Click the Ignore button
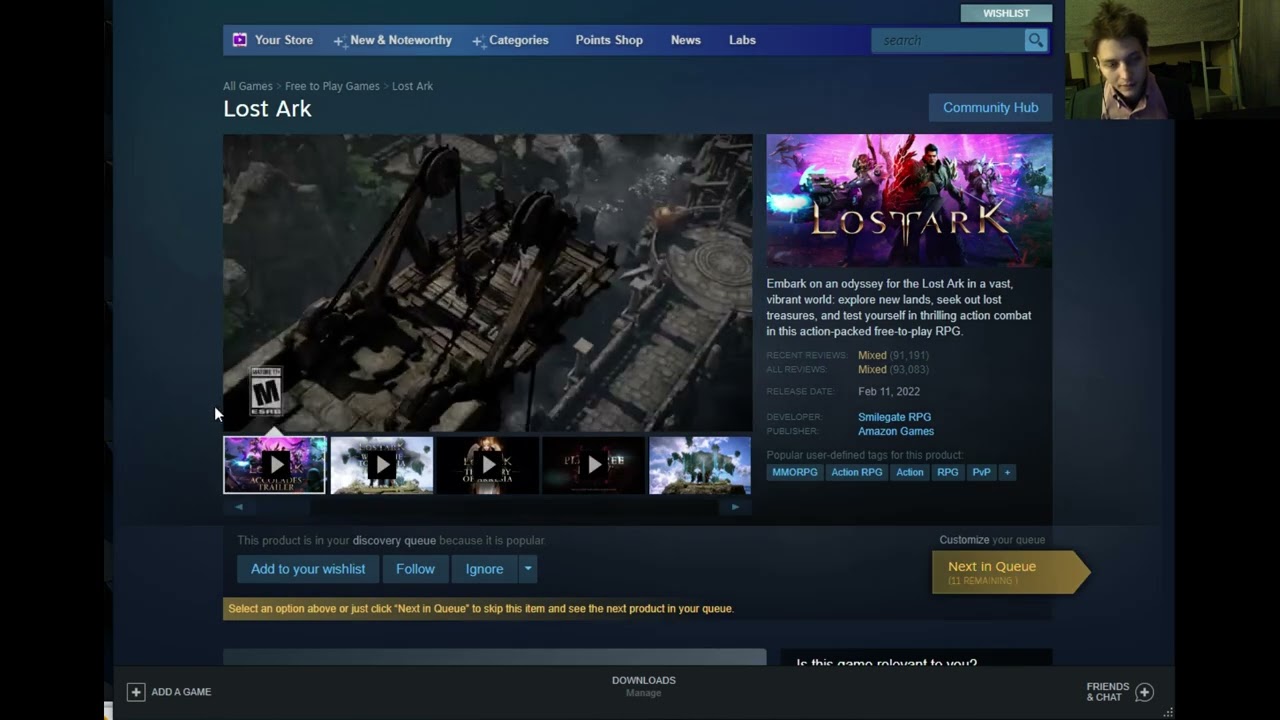Viewport: 1280px width, 720px height. pos(484,569)
